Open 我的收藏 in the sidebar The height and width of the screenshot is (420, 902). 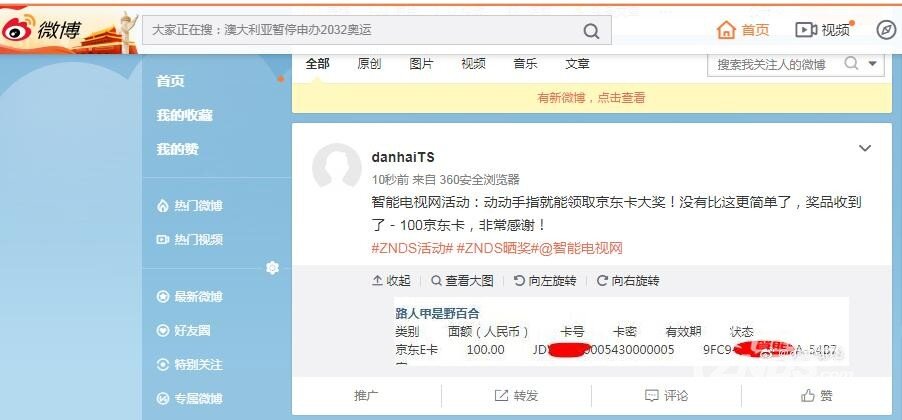click(185, 116)
